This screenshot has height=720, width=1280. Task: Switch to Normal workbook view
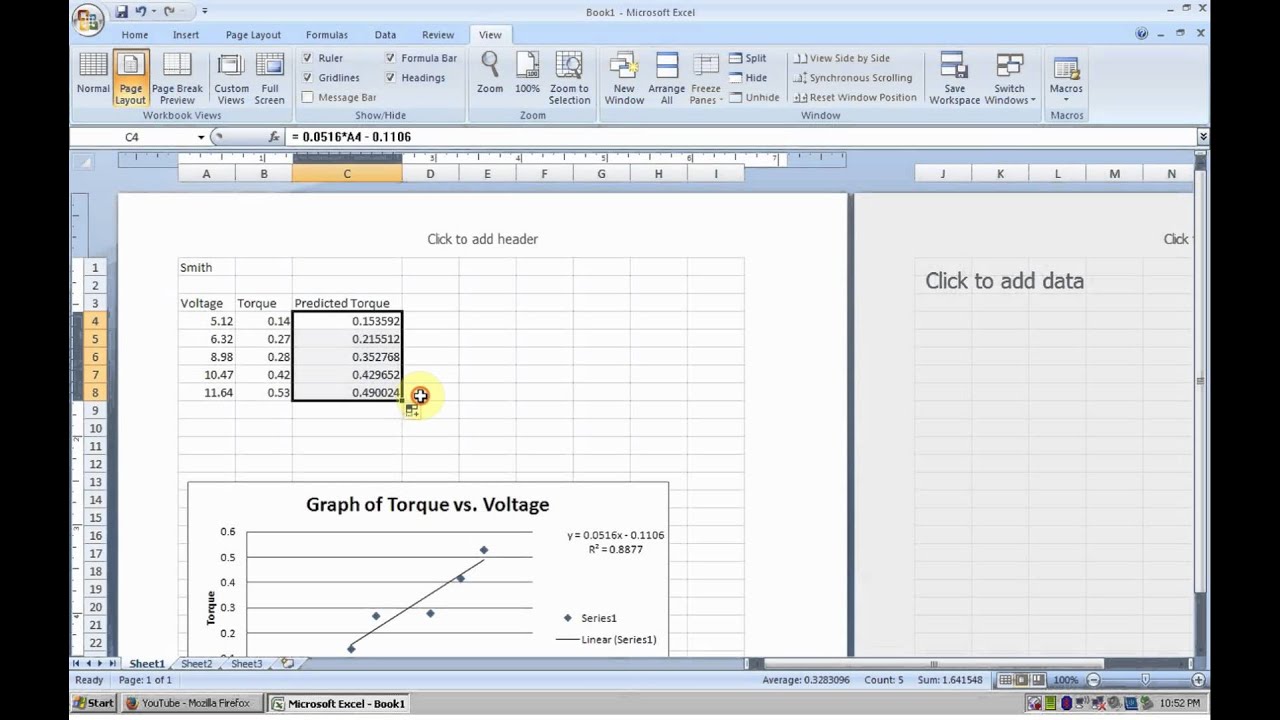pyautogui.click(x=93, y=77)
